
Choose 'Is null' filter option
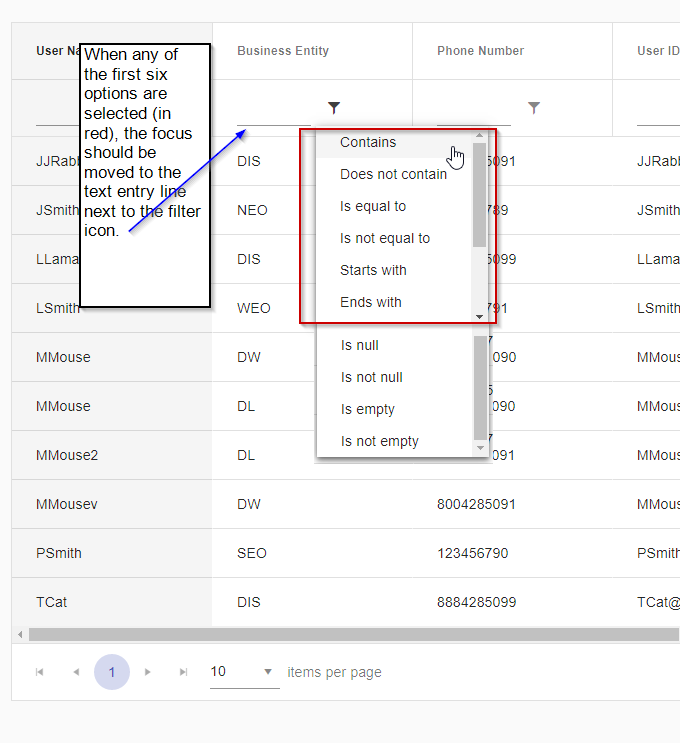(359, 345)
